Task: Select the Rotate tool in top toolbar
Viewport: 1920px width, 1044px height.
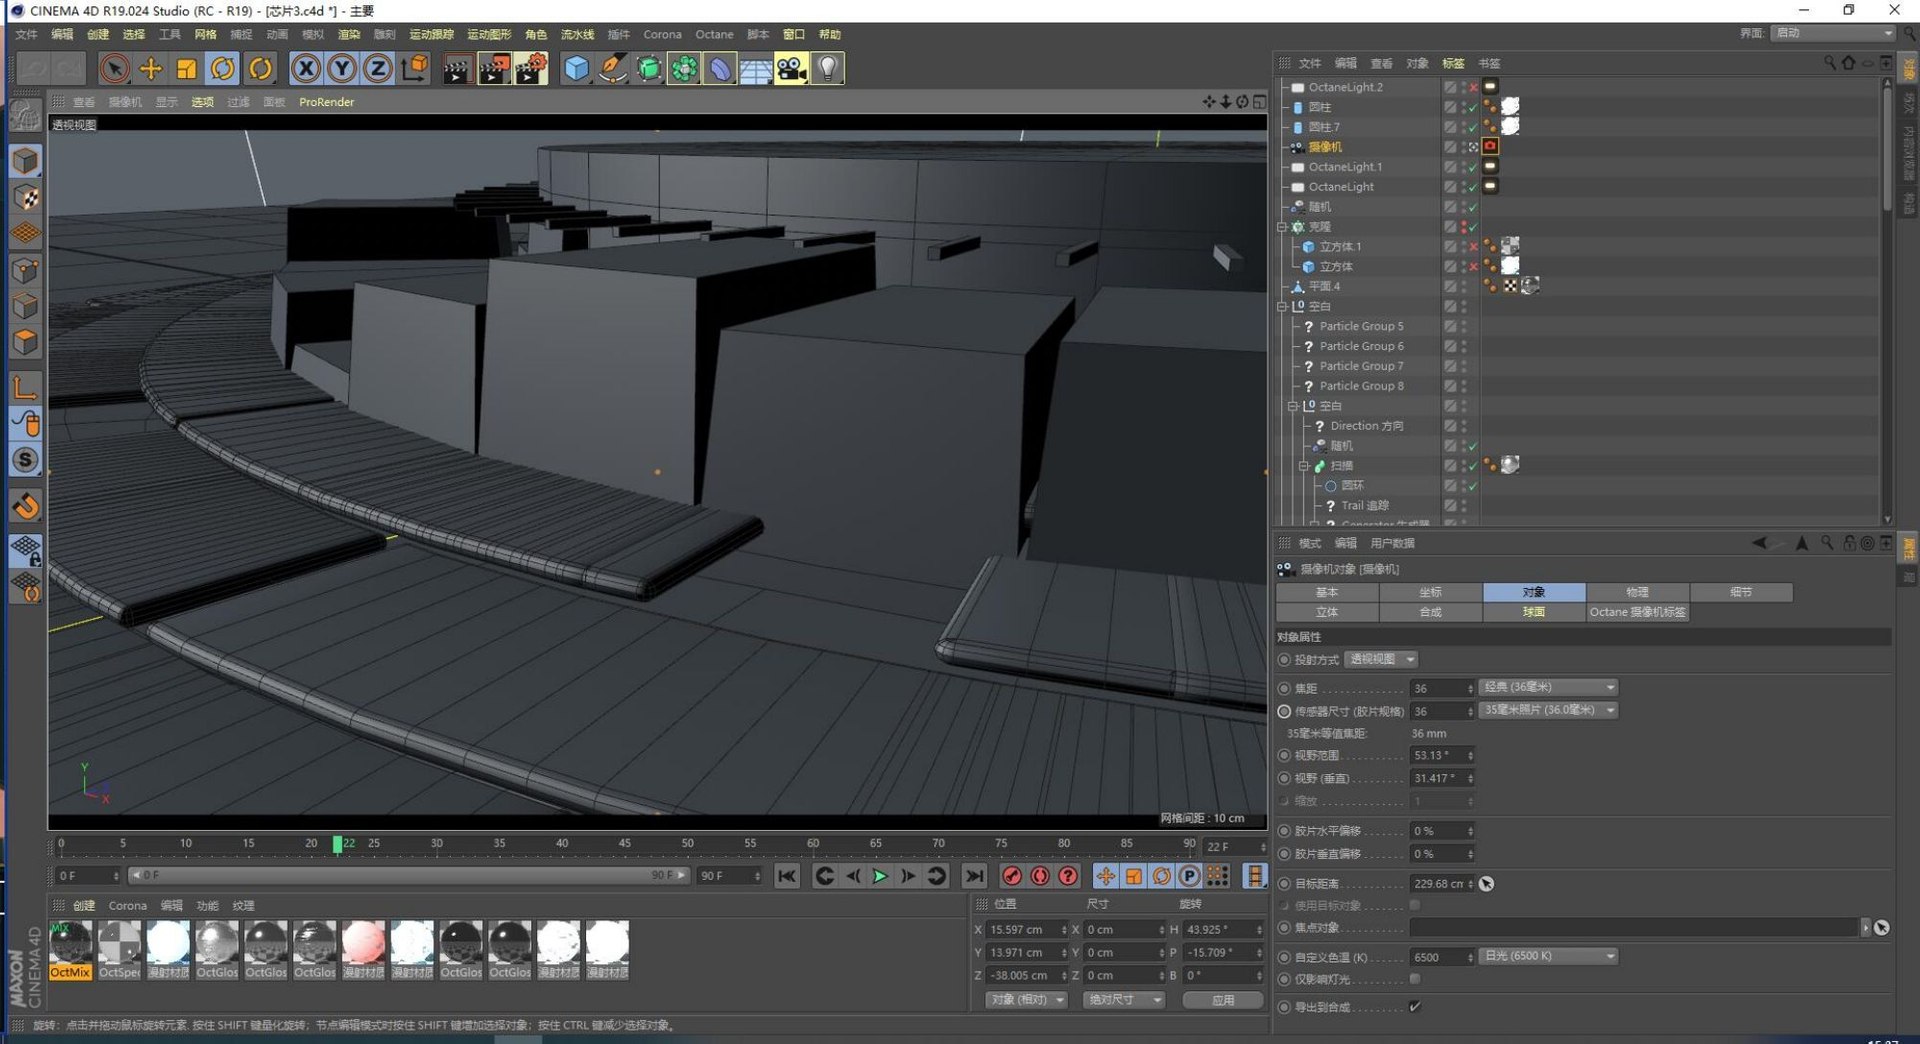Action: (223, 68)
